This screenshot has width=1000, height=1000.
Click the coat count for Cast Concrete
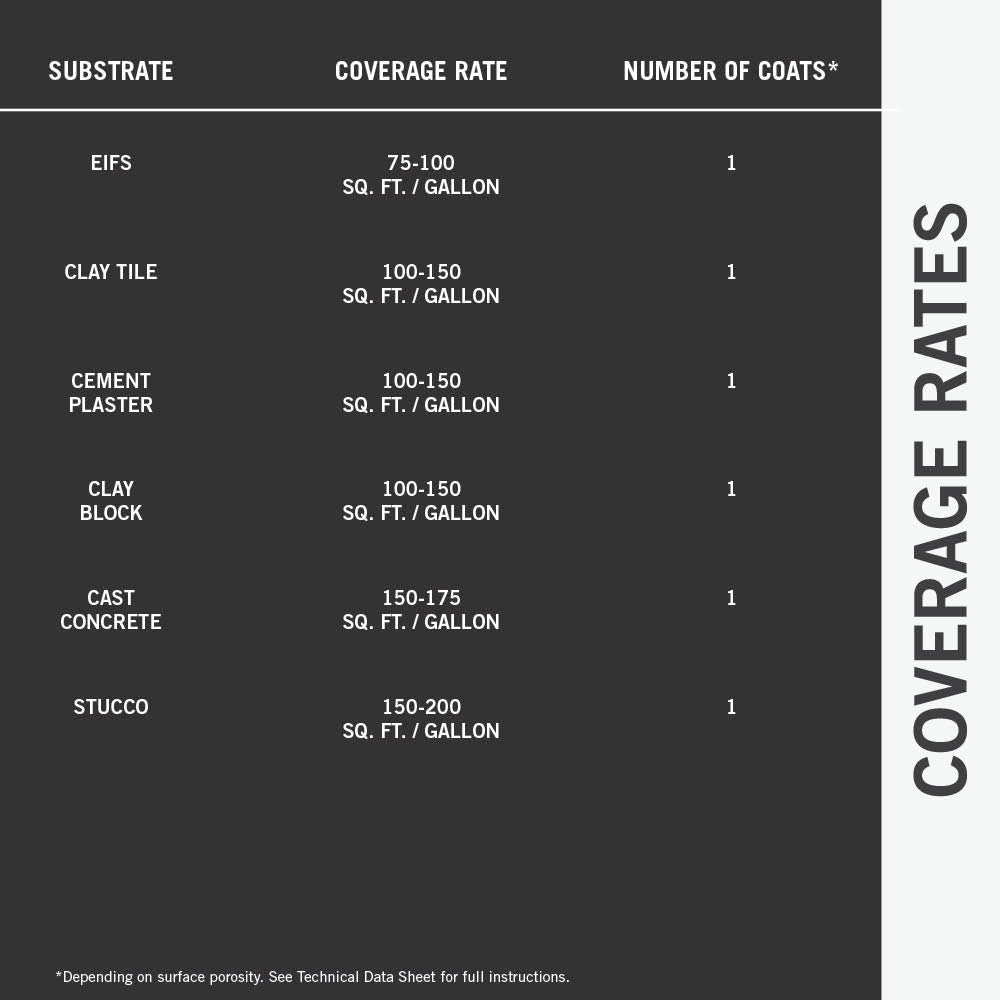(731, 598)
